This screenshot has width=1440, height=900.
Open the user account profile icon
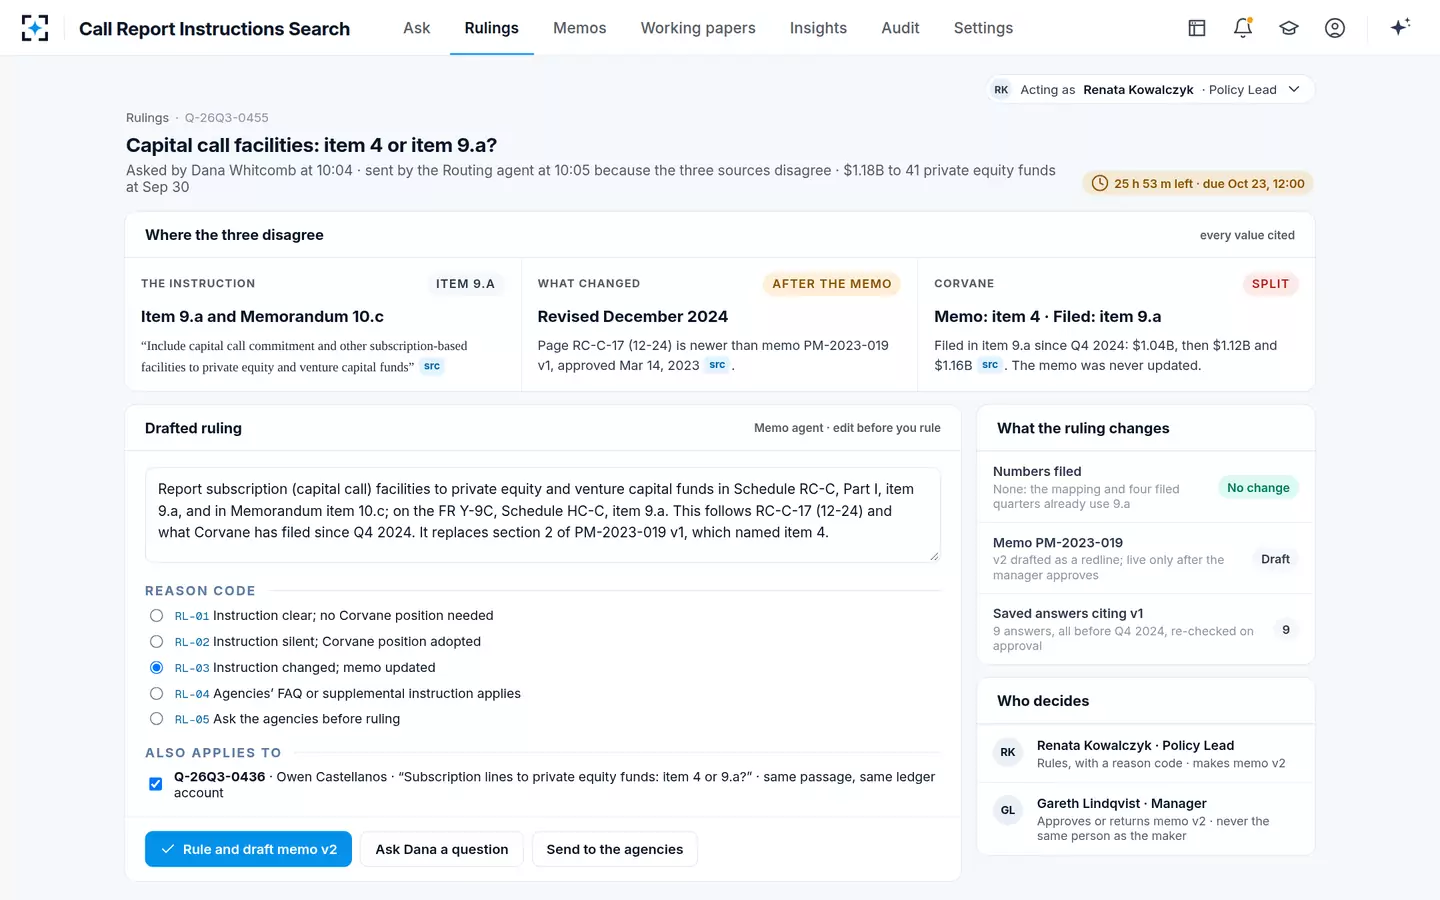pyautogui.click(x=1335, y=28)
